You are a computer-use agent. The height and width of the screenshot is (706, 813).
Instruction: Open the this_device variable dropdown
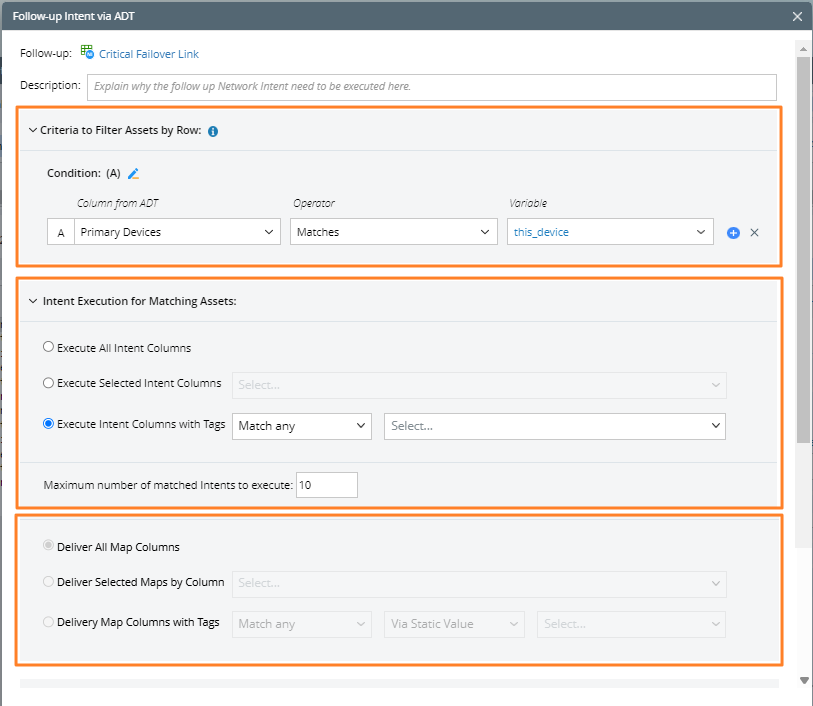pos(610,232)
